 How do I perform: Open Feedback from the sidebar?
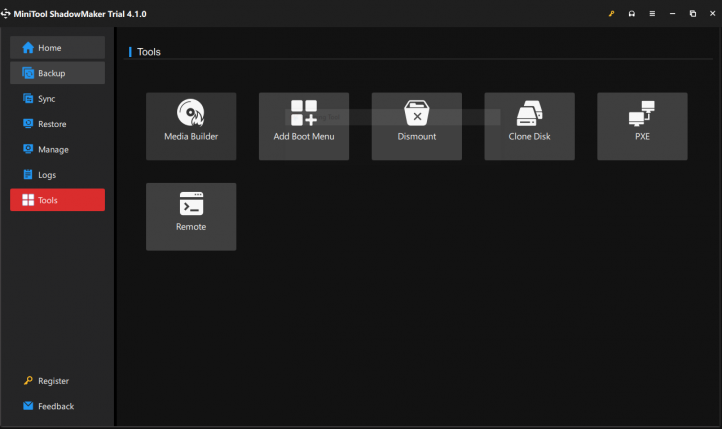(x=58, y=406)
